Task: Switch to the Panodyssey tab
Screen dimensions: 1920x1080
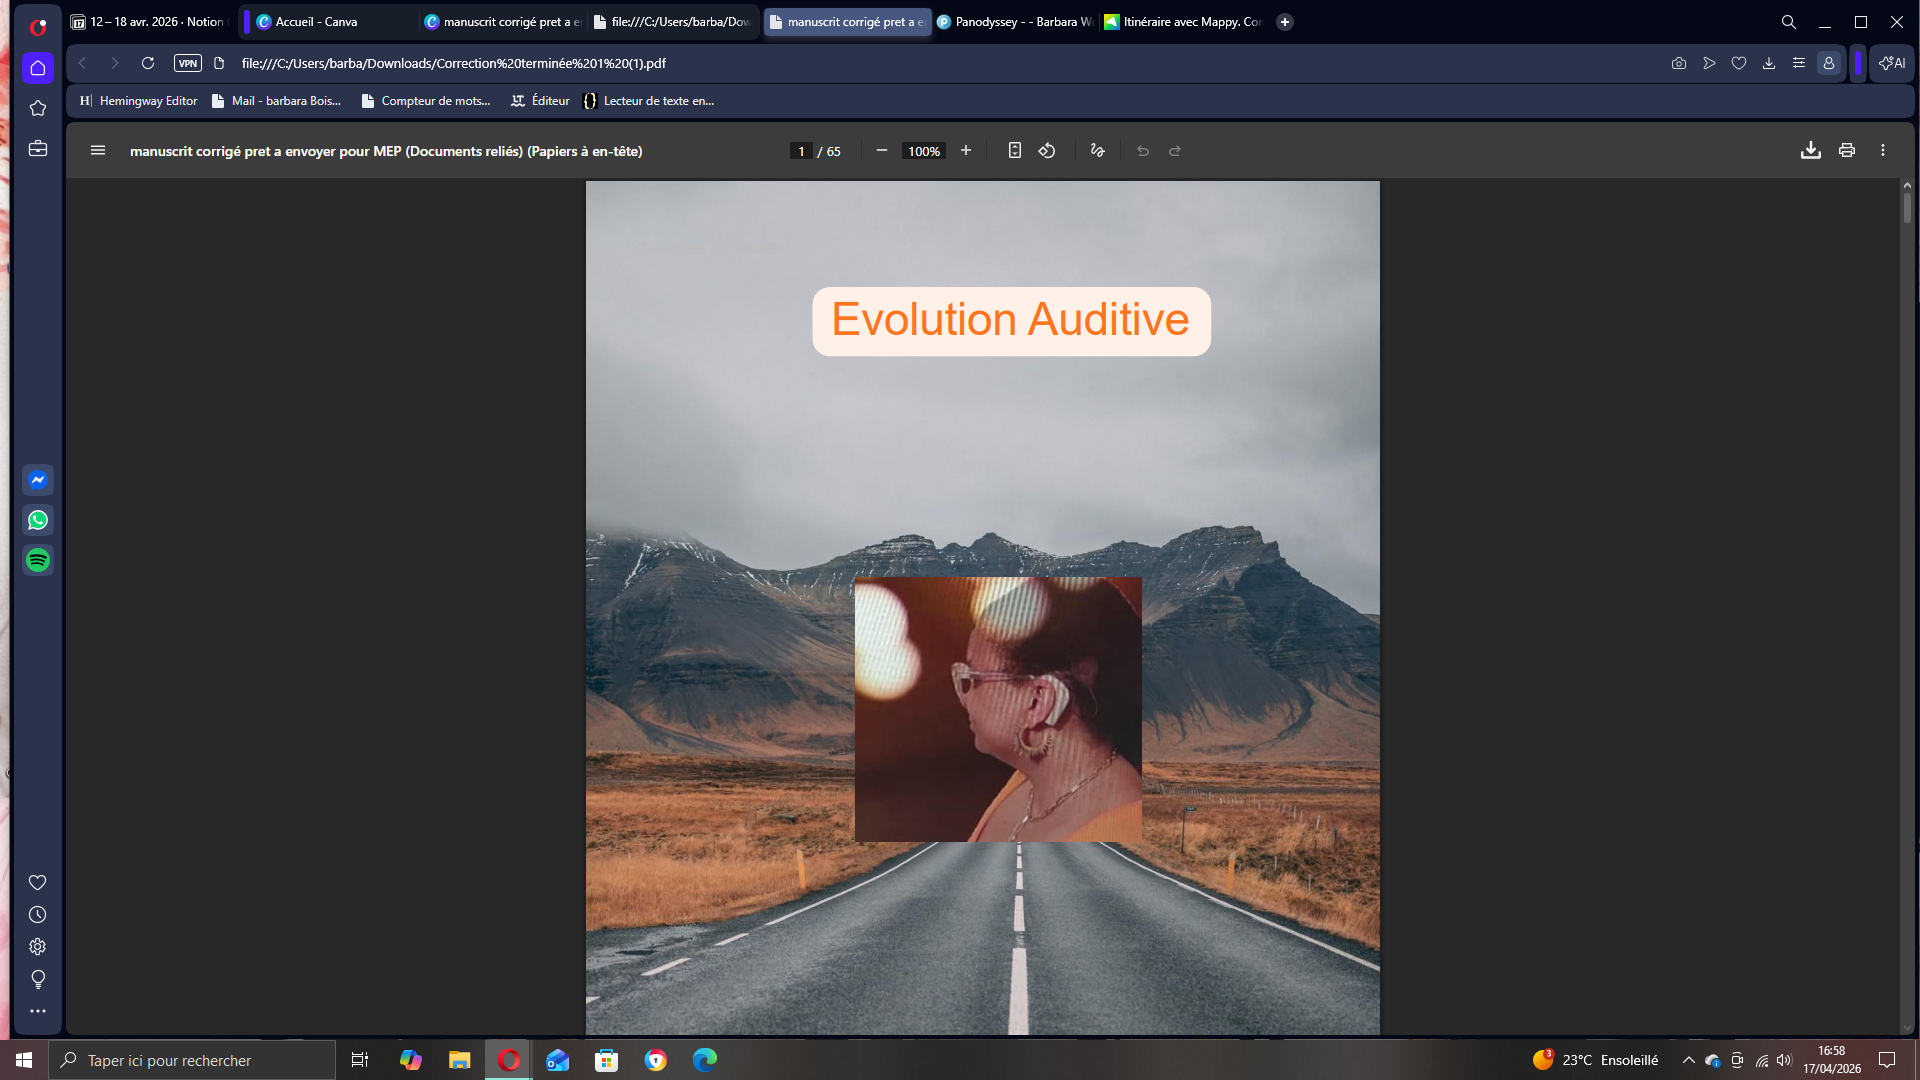Action: [x=1015, y=21]
